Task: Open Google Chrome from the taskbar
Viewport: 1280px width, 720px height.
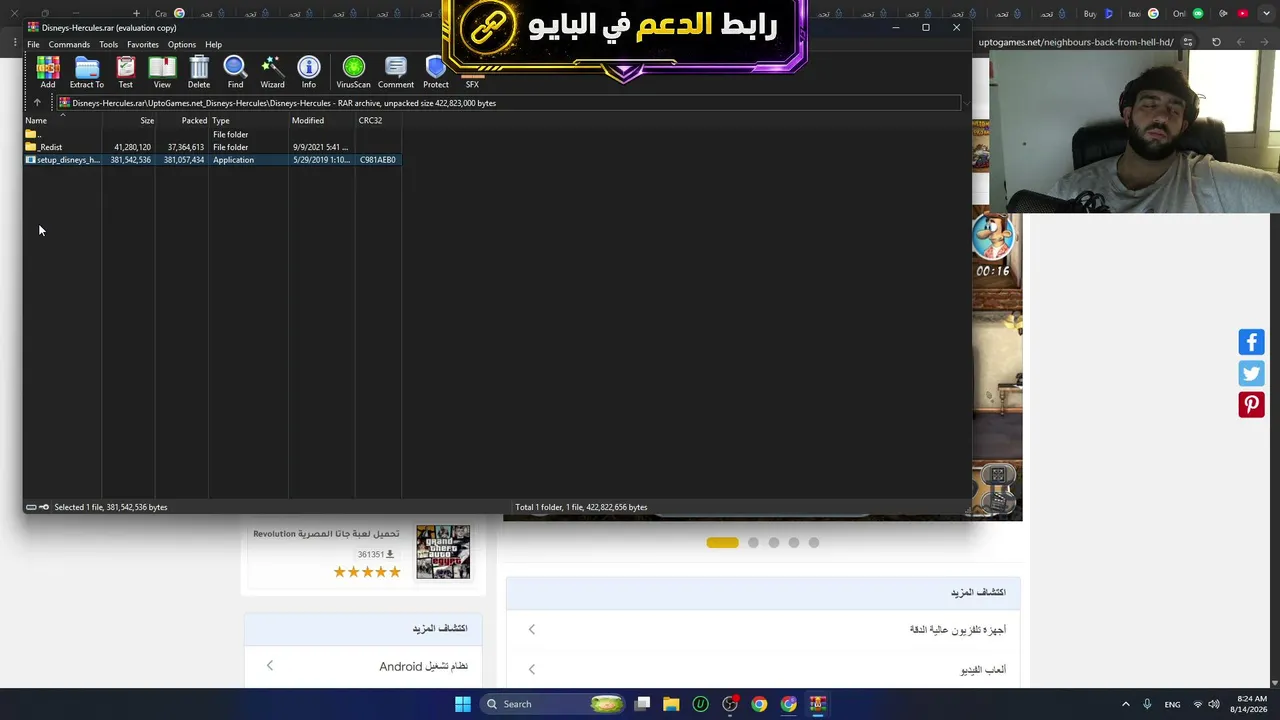Action: point(759,704)
